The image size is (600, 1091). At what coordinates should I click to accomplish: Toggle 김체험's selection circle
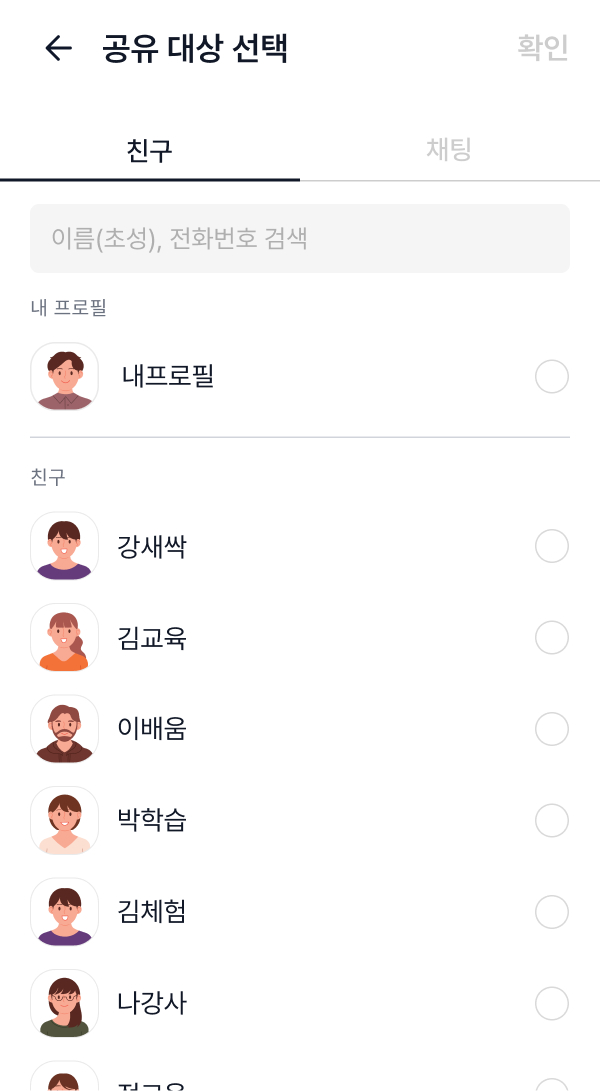[552, 911]
